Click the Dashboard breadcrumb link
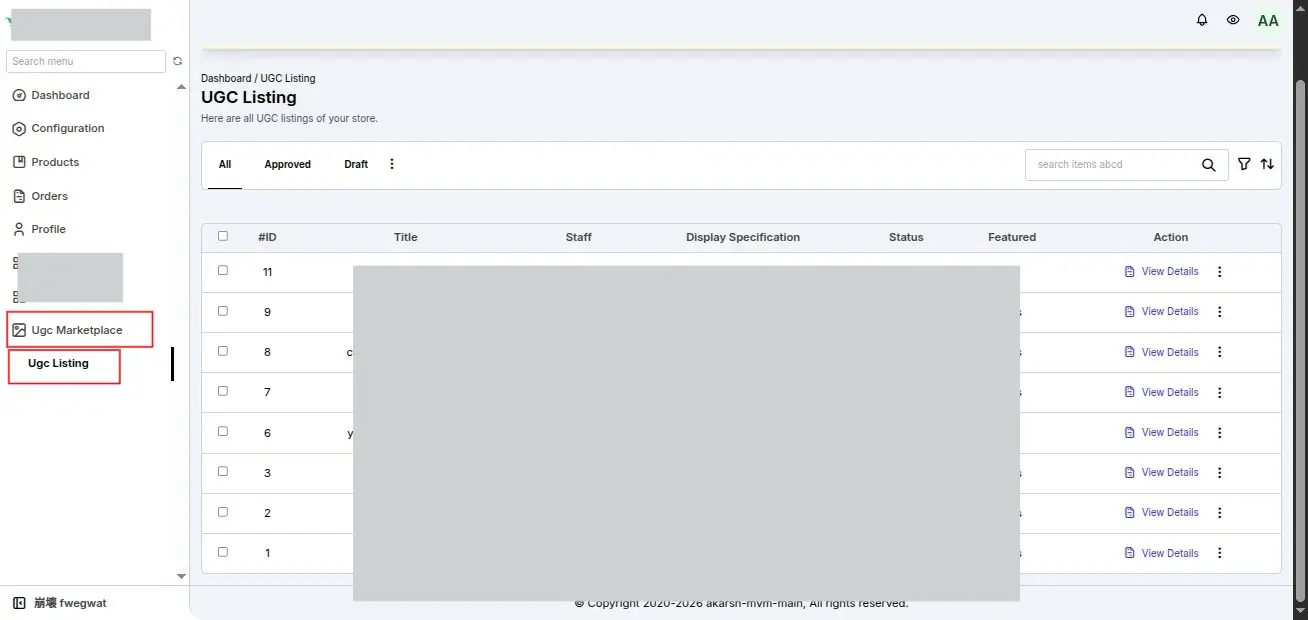The image size is (1308, 620). [x=226, y=78]
